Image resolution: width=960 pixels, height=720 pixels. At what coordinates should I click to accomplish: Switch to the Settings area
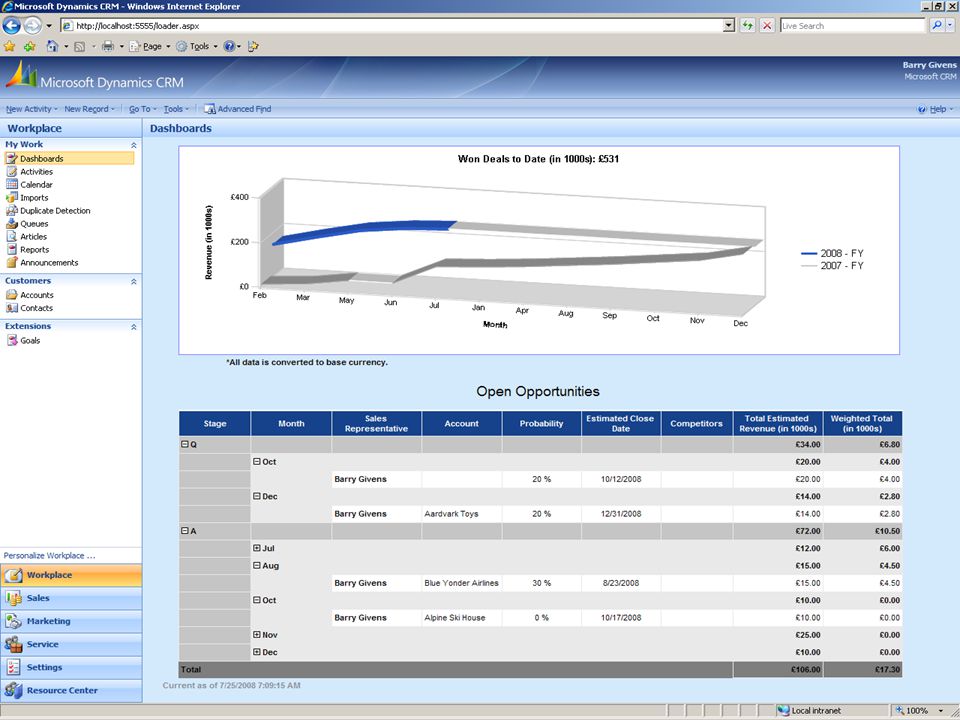pyautogui.click(x=71, y=667)
